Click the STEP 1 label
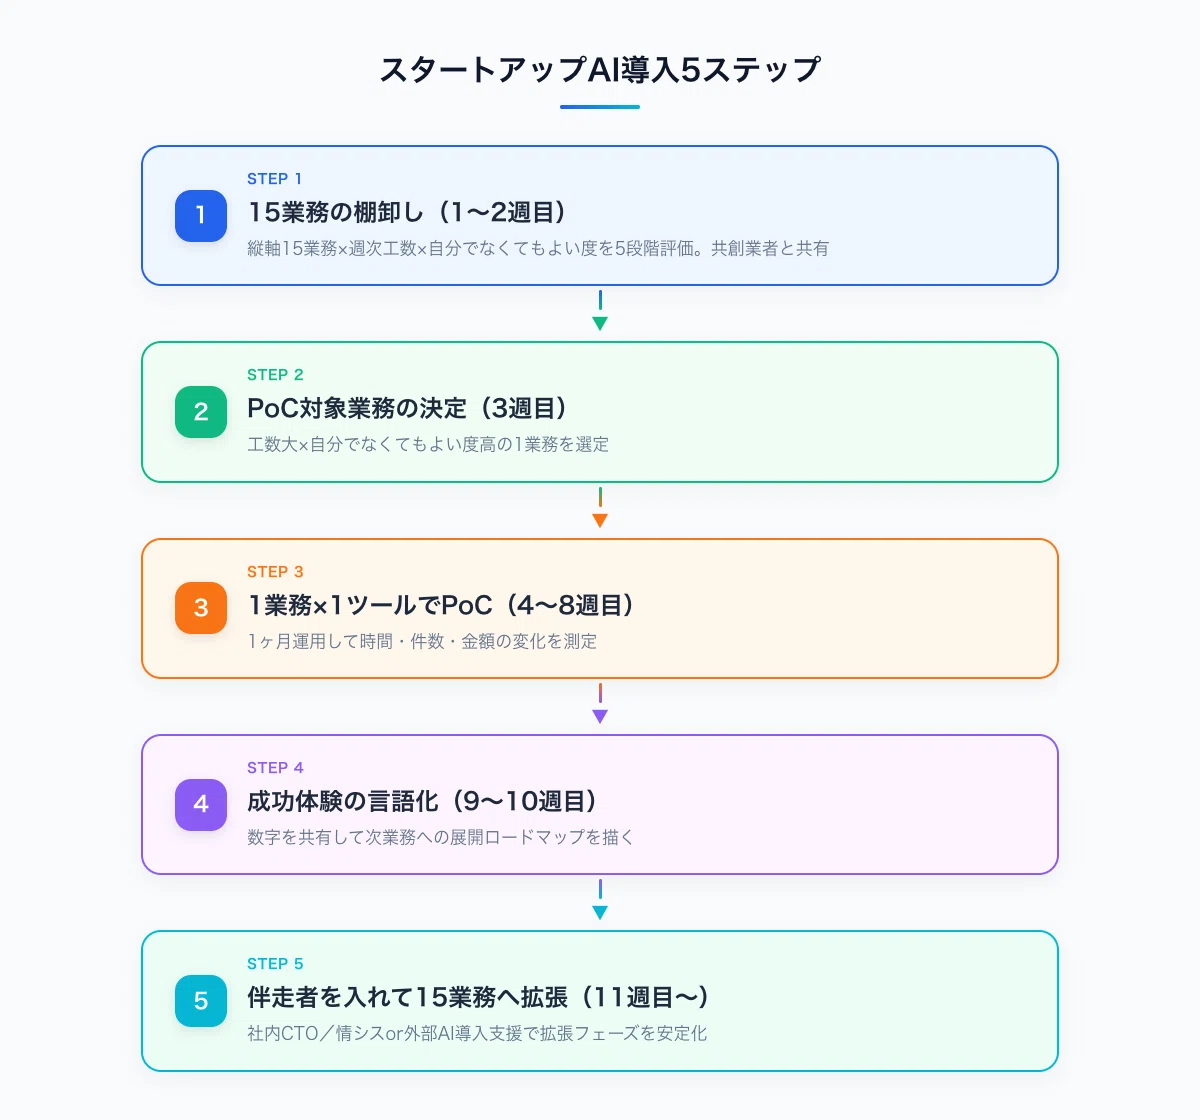The width and height of the screenshot is (1200, 1120). tap(274, 178)
